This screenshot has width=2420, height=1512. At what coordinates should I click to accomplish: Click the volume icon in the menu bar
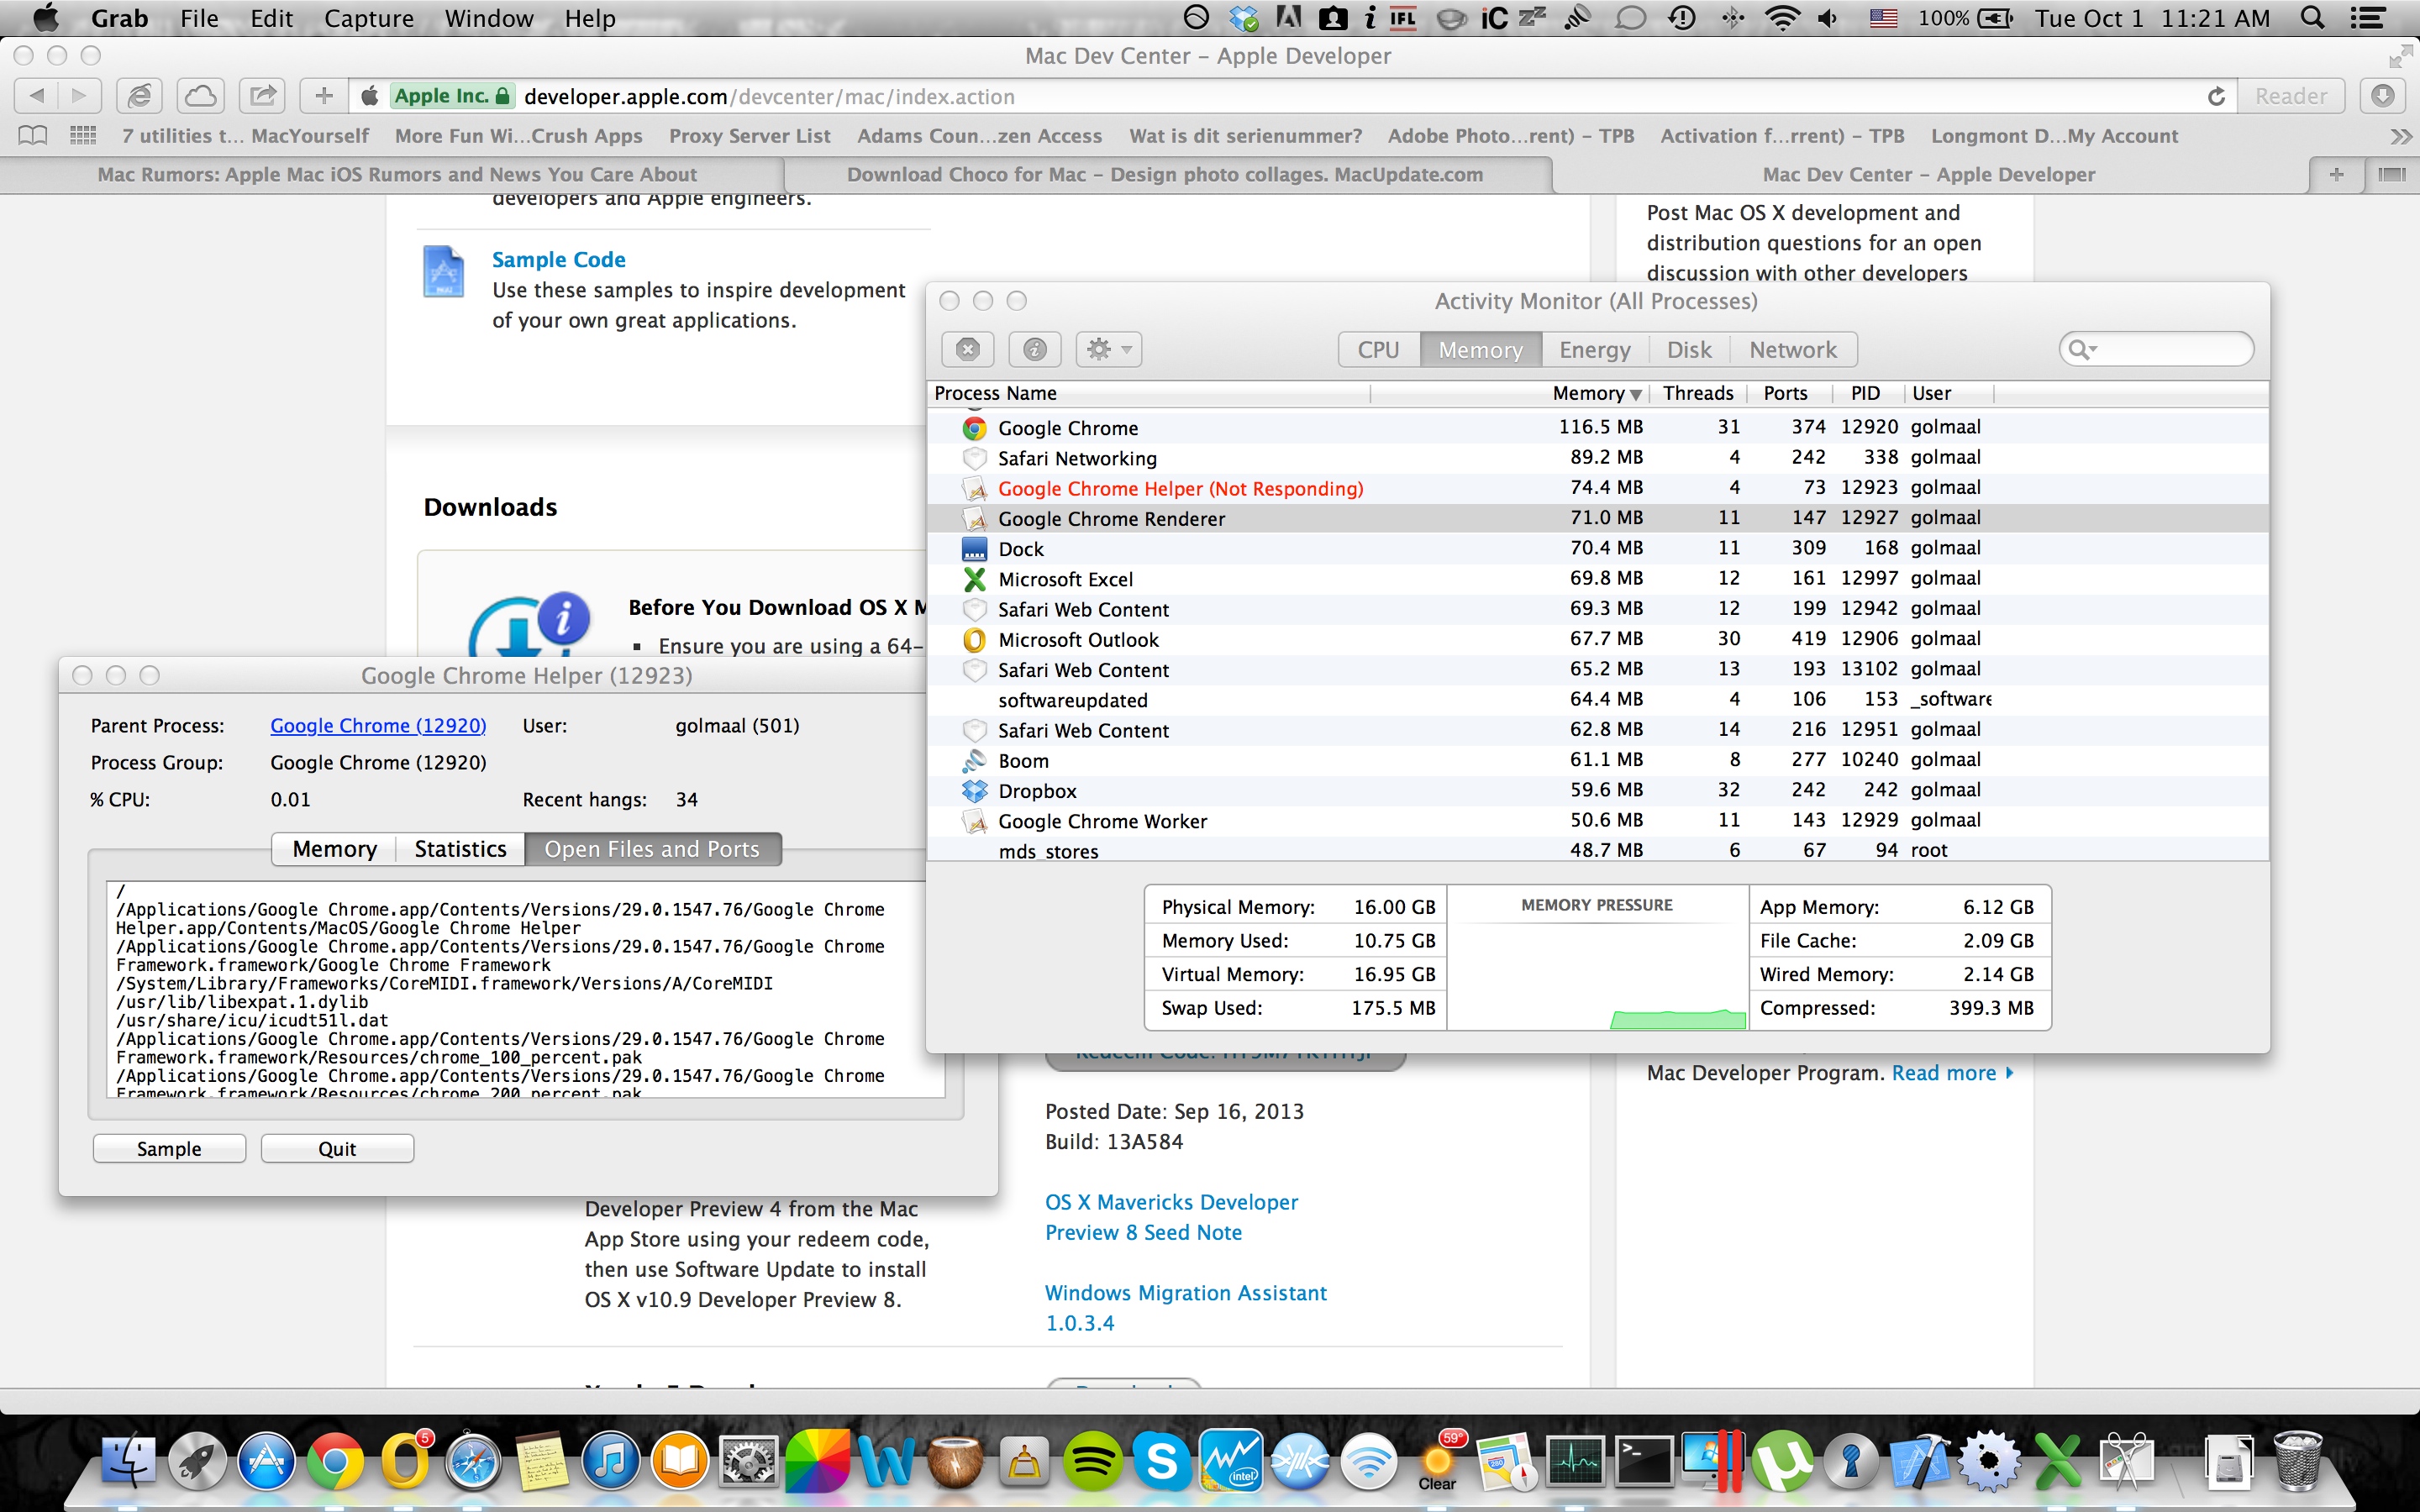click(x=1827, y=18)
